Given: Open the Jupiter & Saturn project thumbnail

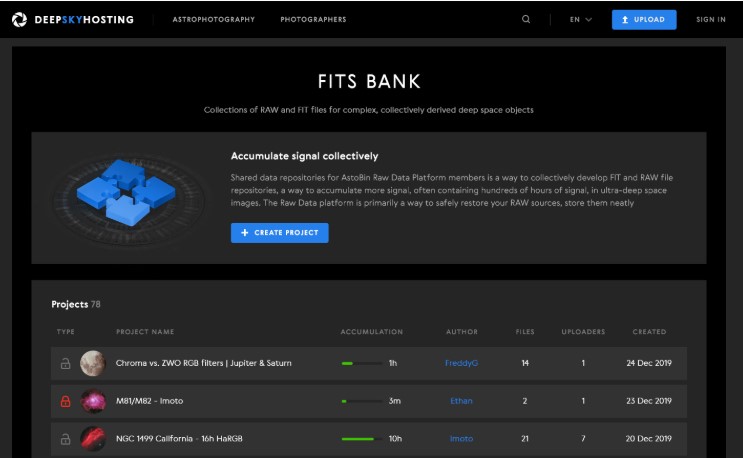Looking at the screenshot, I should [x=93, y=363].
